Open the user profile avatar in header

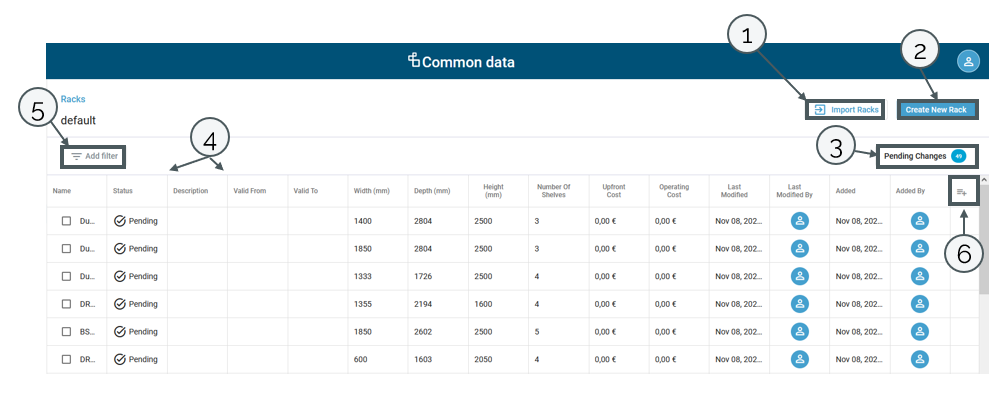coord(968,61)
